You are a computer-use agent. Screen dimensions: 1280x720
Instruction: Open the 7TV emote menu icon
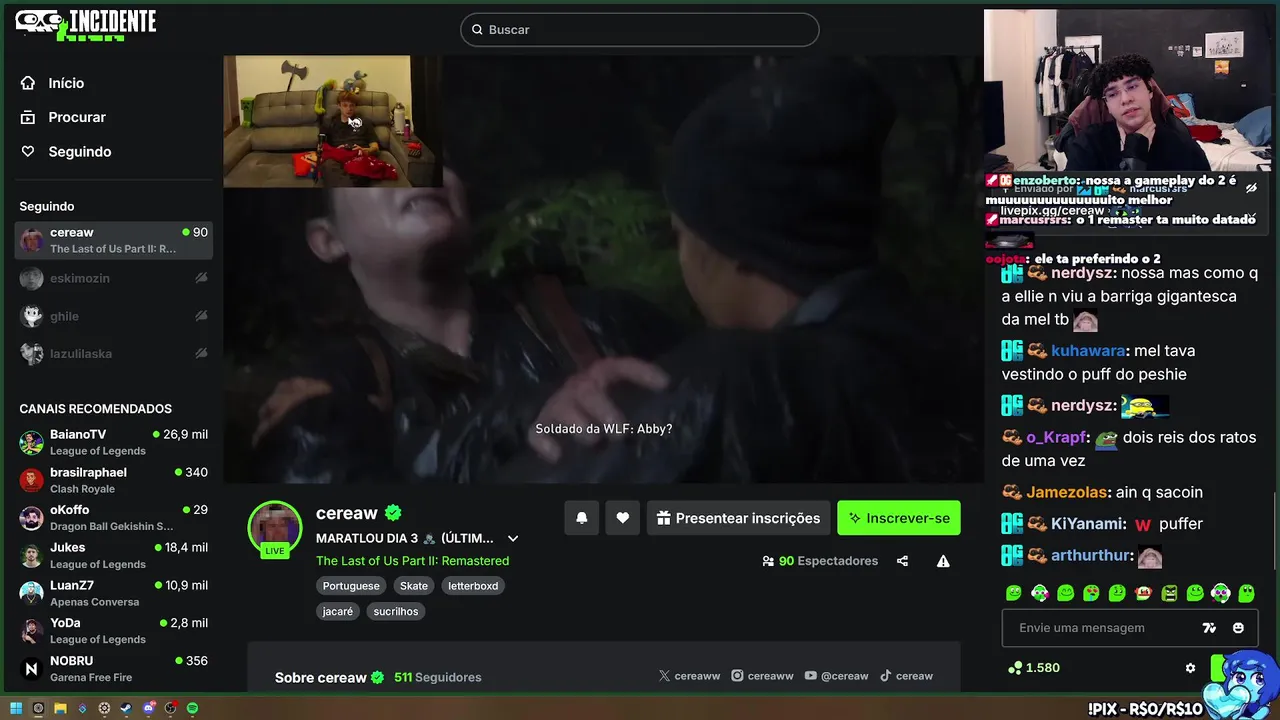pos(1209,628)
